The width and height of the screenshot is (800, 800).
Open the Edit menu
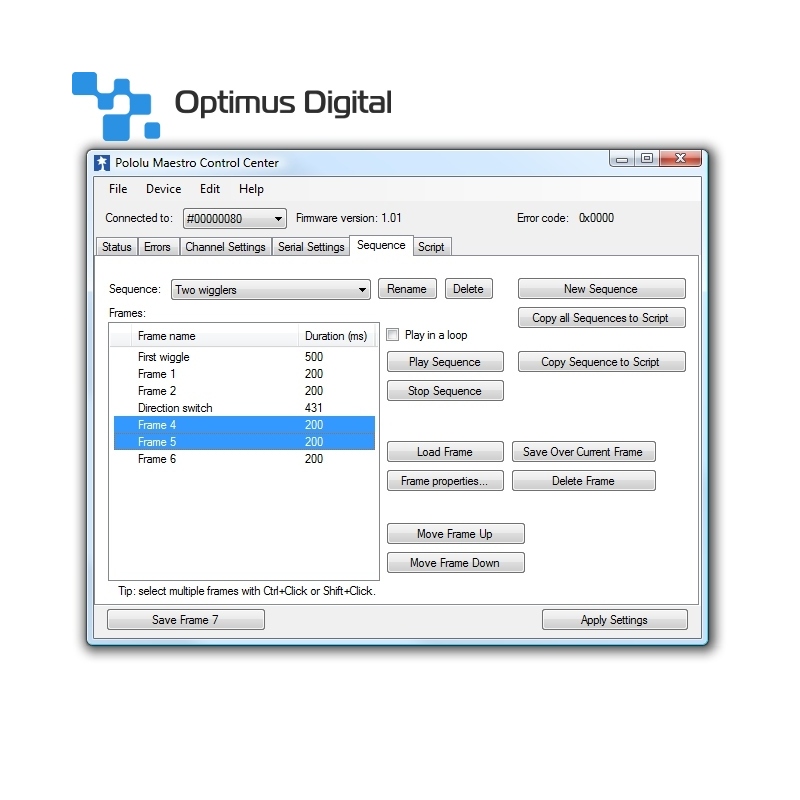click(210, 189)
